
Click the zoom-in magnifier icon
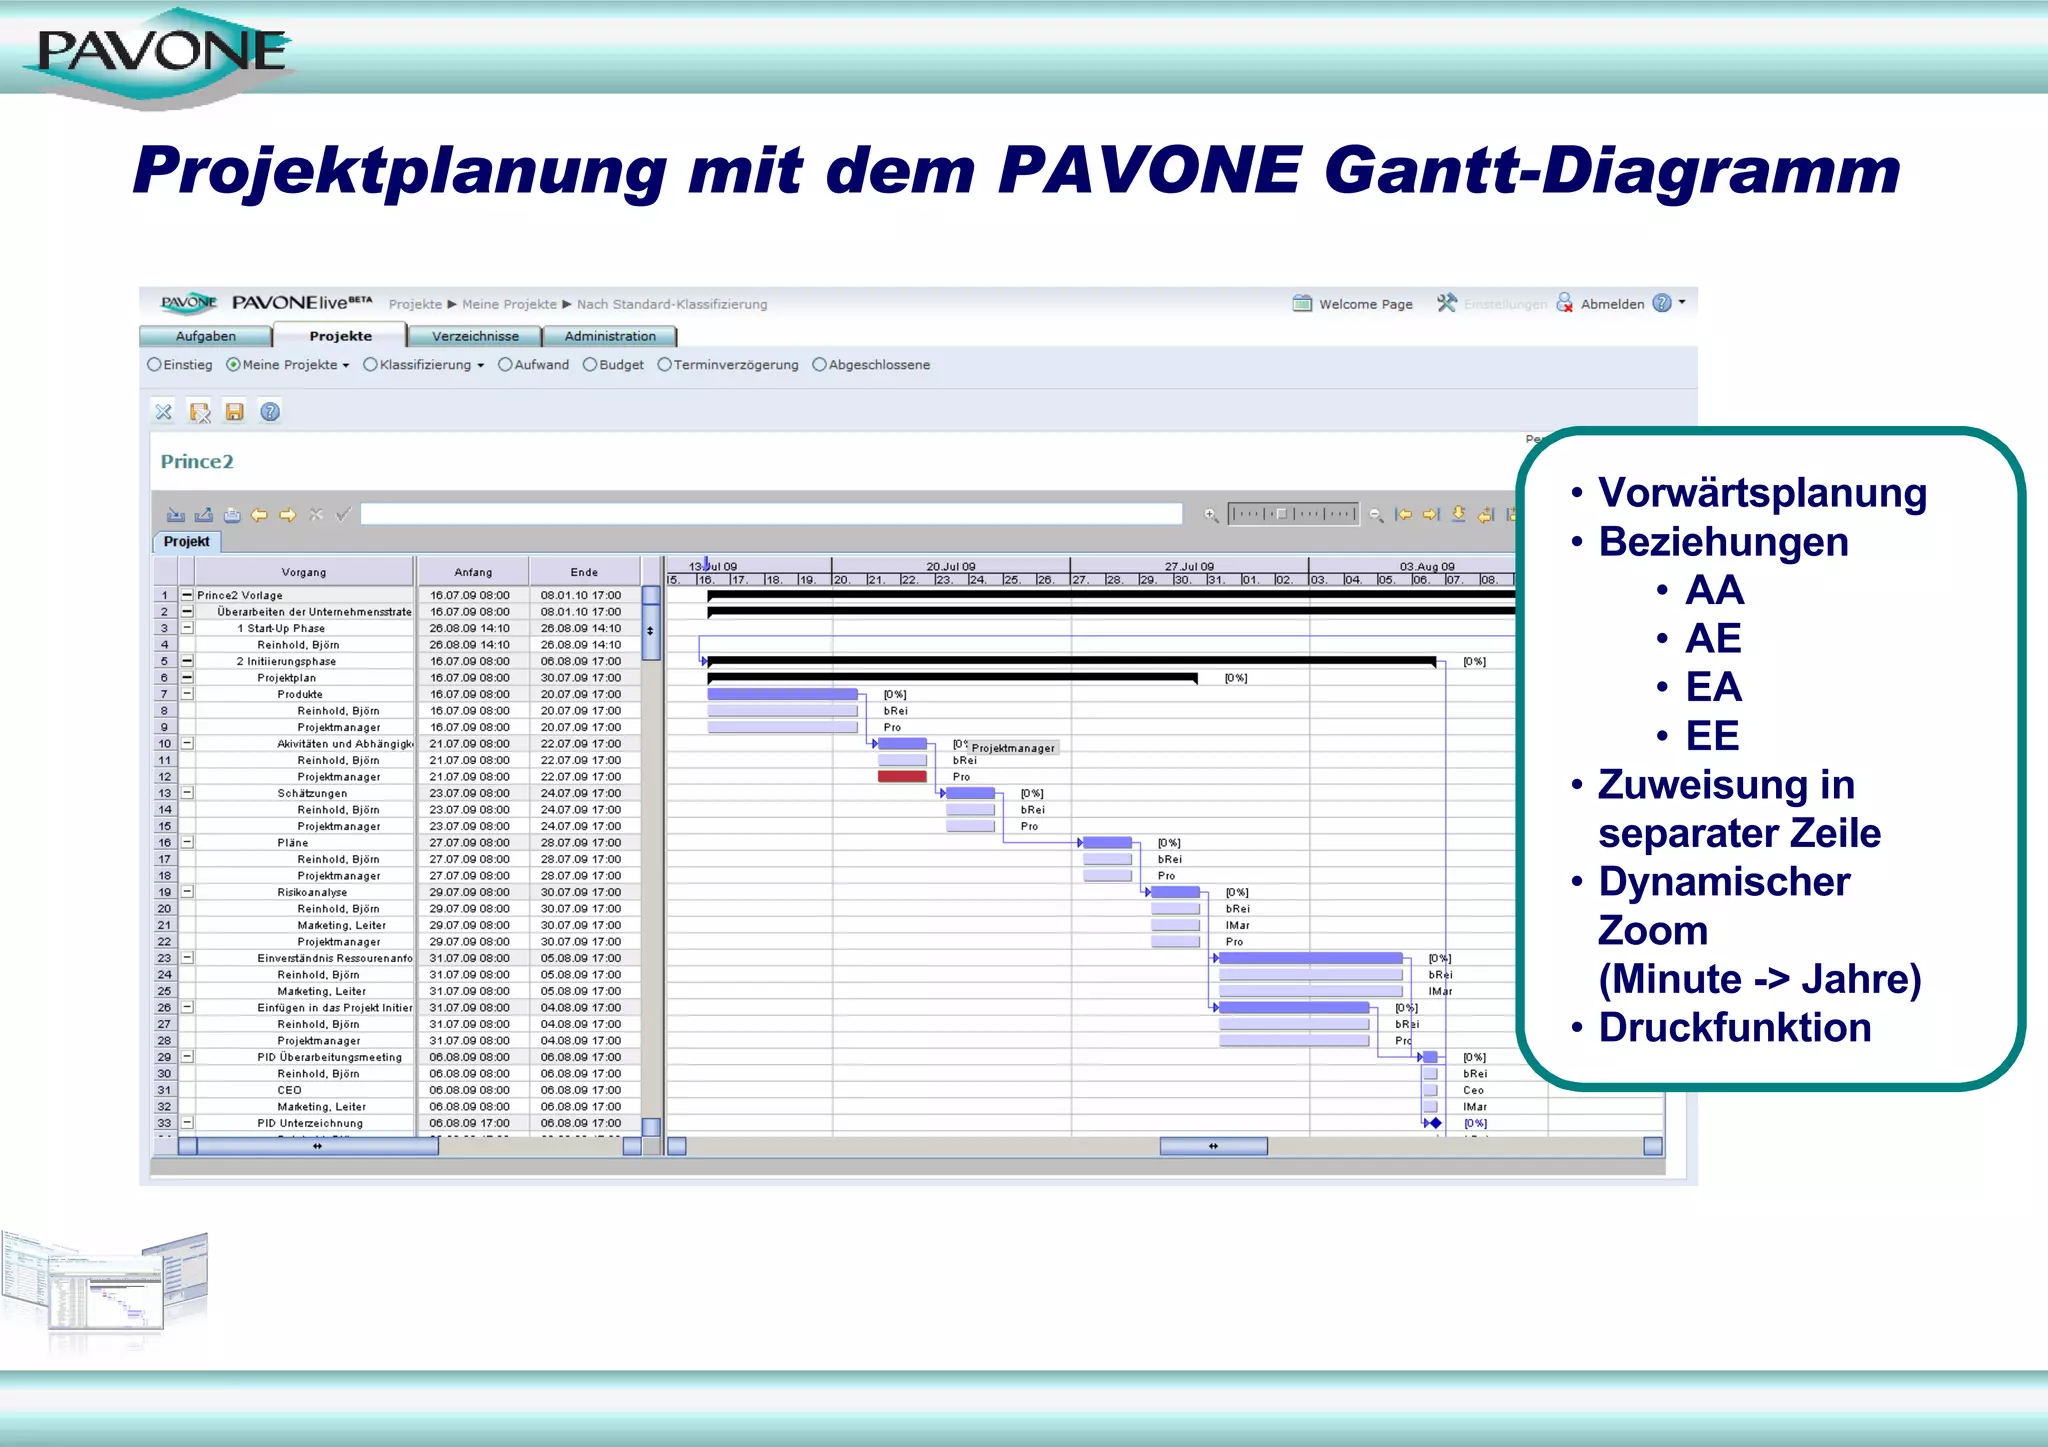tap(1211, 515)
